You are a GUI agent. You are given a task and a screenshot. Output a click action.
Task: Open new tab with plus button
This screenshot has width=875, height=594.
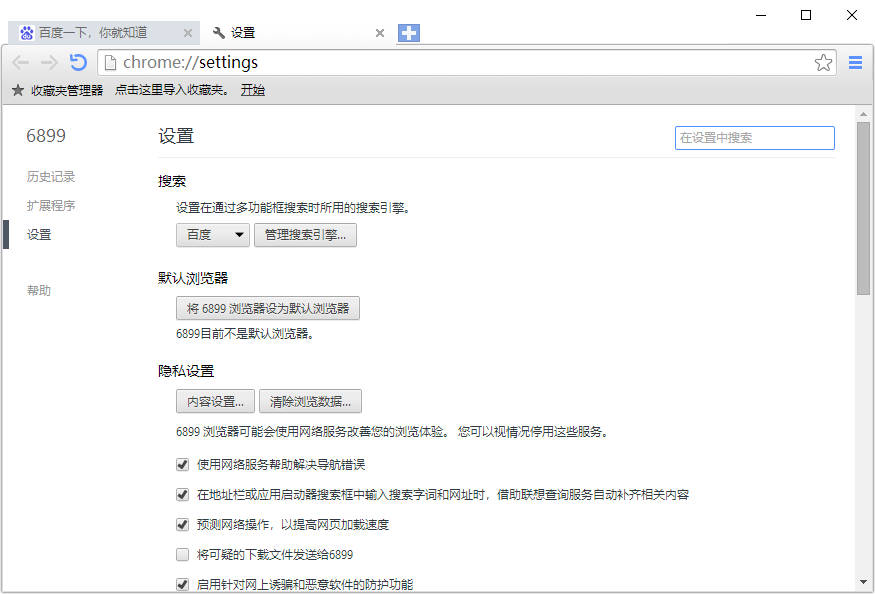(409, 33)
